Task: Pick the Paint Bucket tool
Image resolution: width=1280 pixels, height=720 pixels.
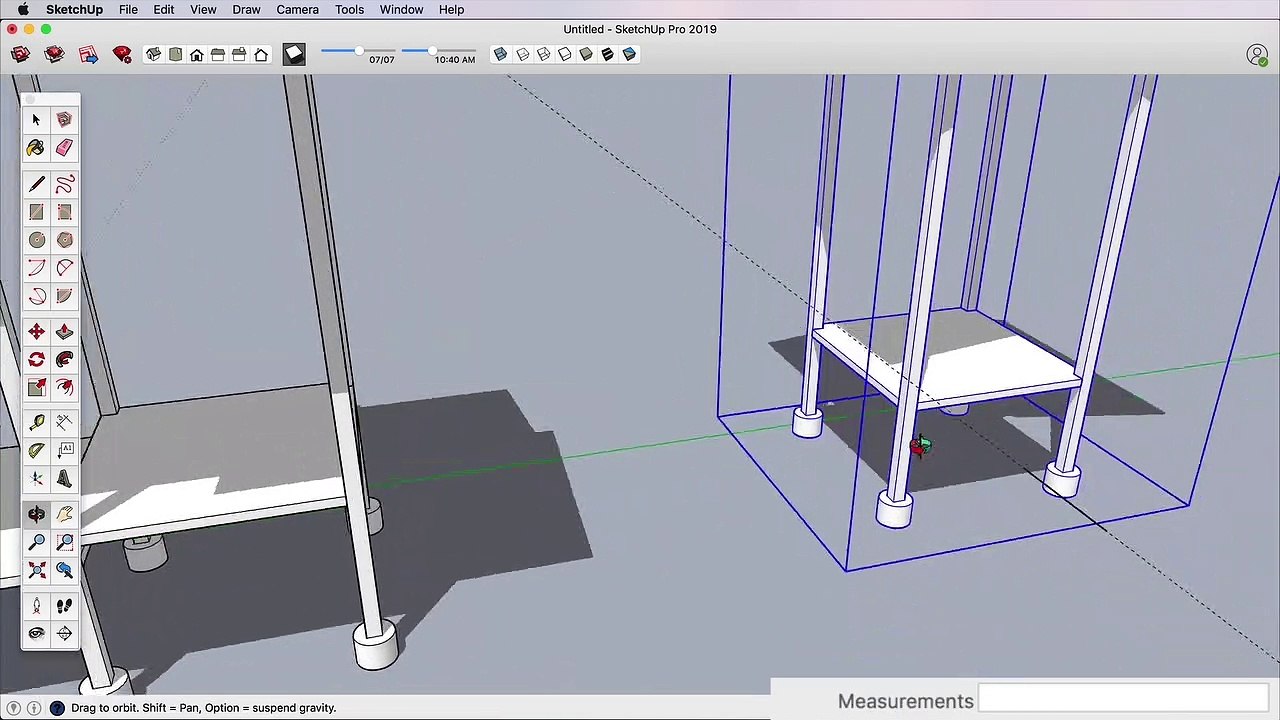Action: coord(36,148)
